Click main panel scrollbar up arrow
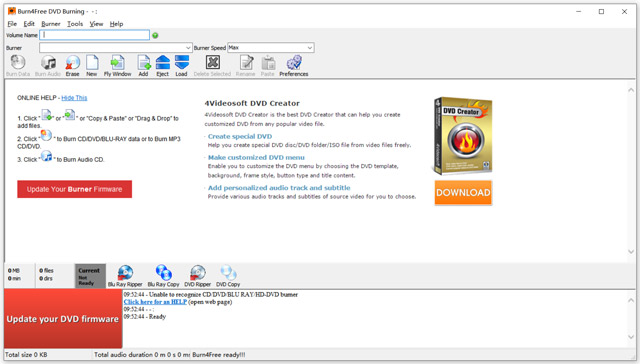 [631, 90]
